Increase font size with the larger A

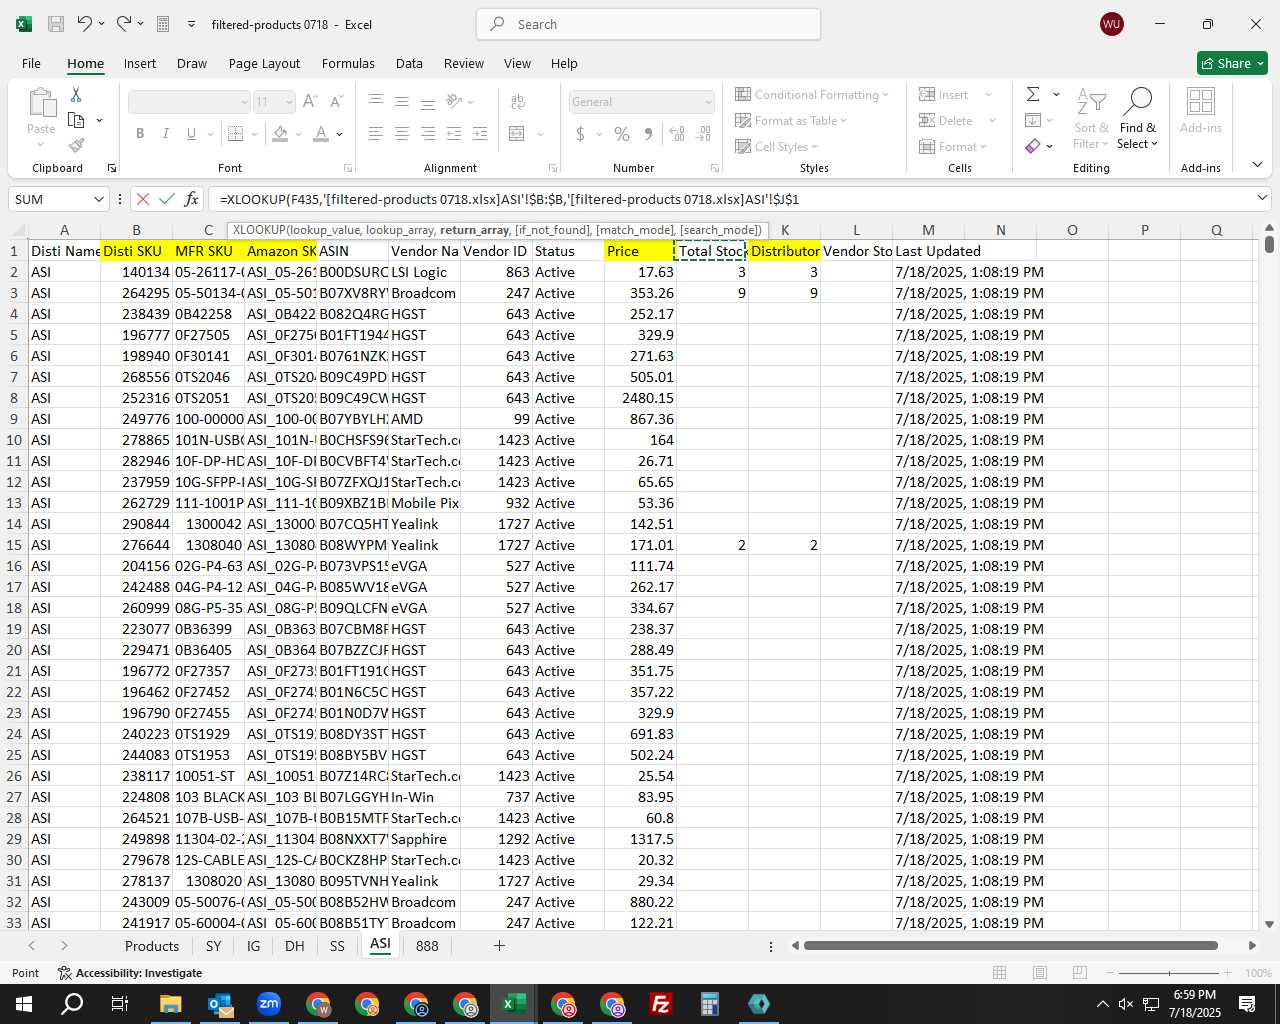(310, 101)
